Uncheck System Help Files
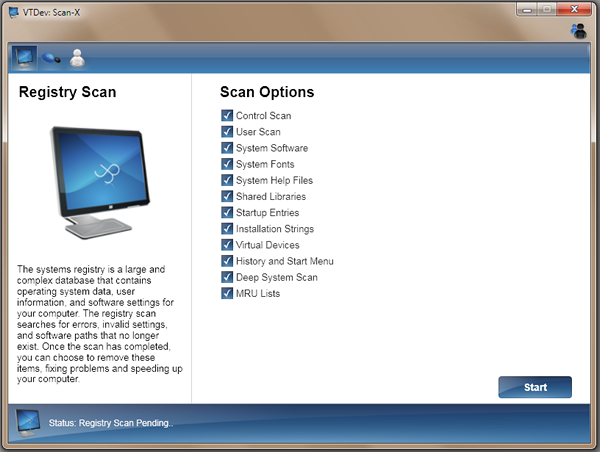 point(227,180)
